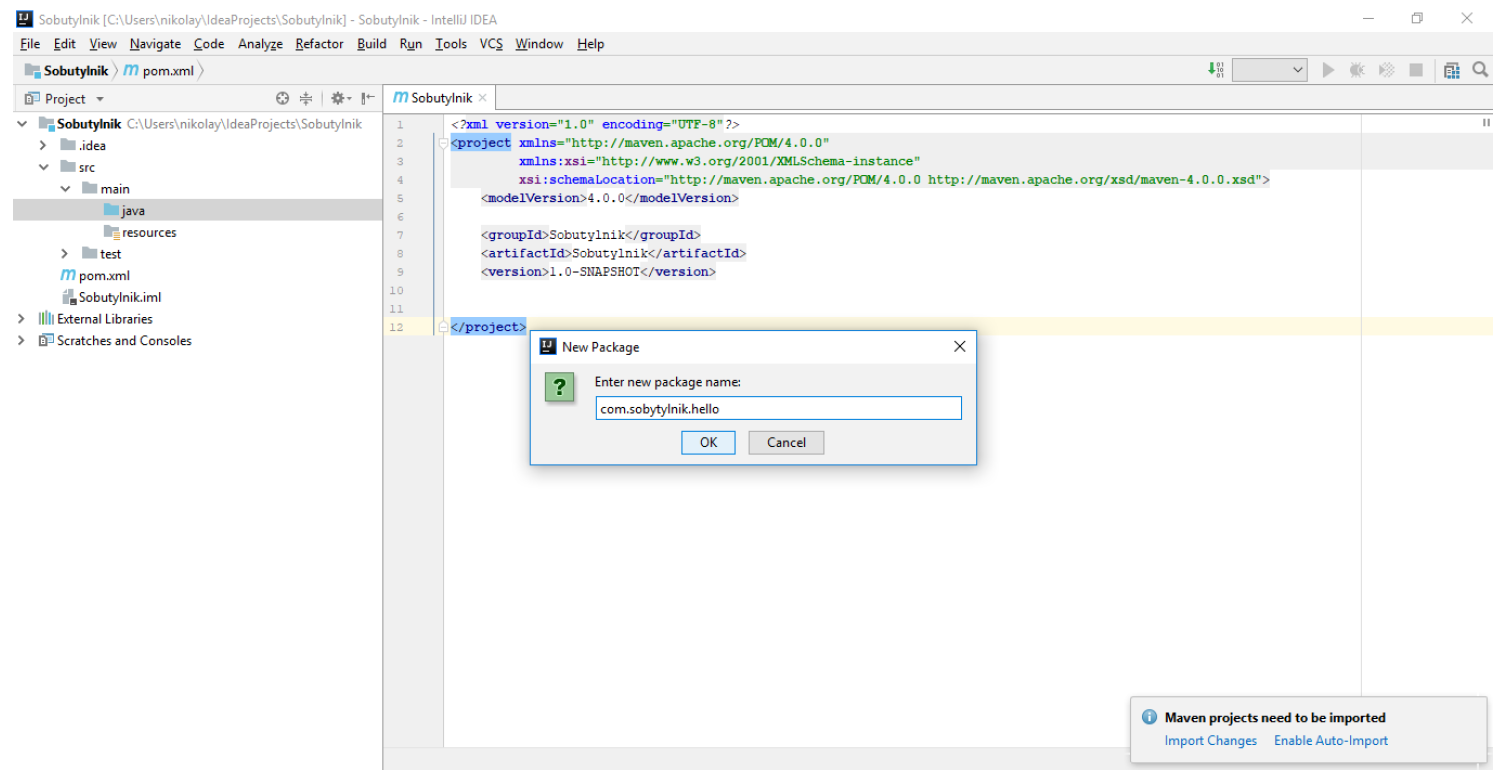This screenshot has width=1493, height=770.
Task: Click the Stop square icon in toolbar
Action: [x=1416, y=70]
